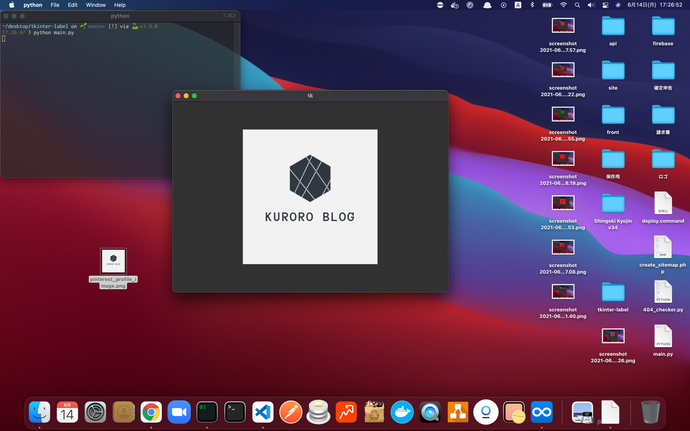Select the deploy.command file on desktop
The image size is (690, 431).
pyautogui.click(x=663, y=207)
